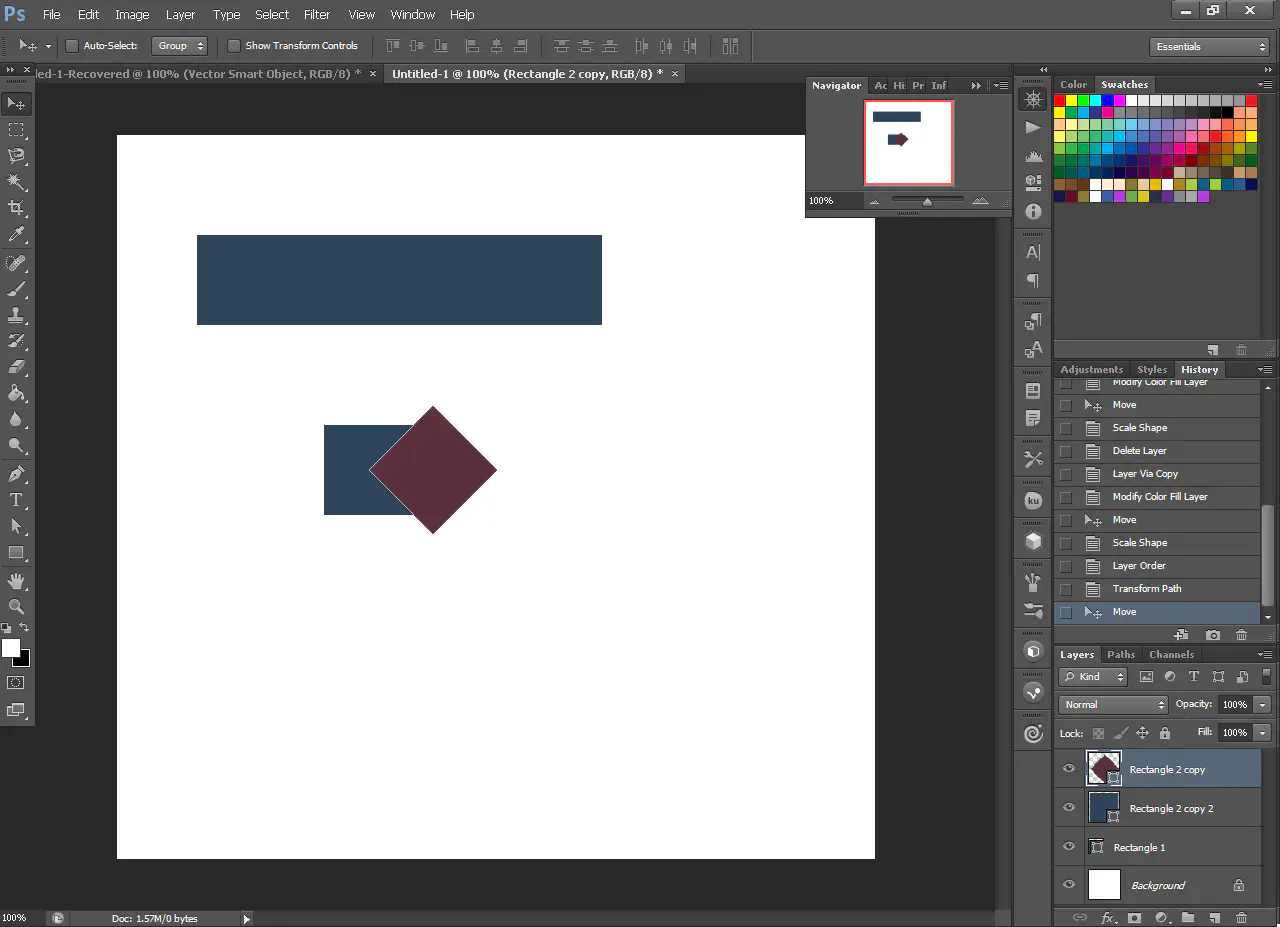Switch to the Channels tab

[1171, 655]
